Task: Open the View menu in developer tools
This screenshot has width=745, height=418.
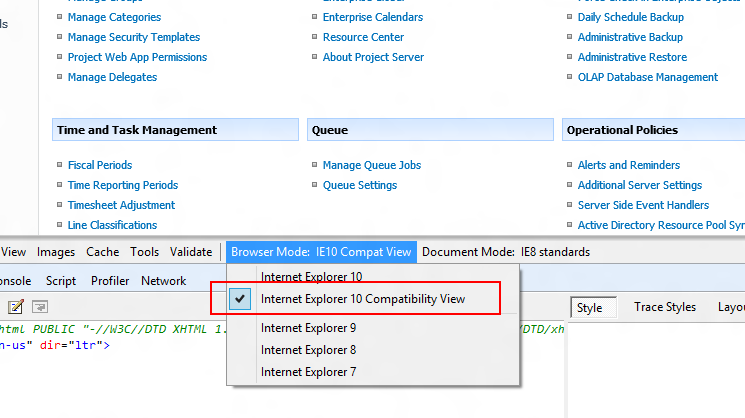Action: 13,252
